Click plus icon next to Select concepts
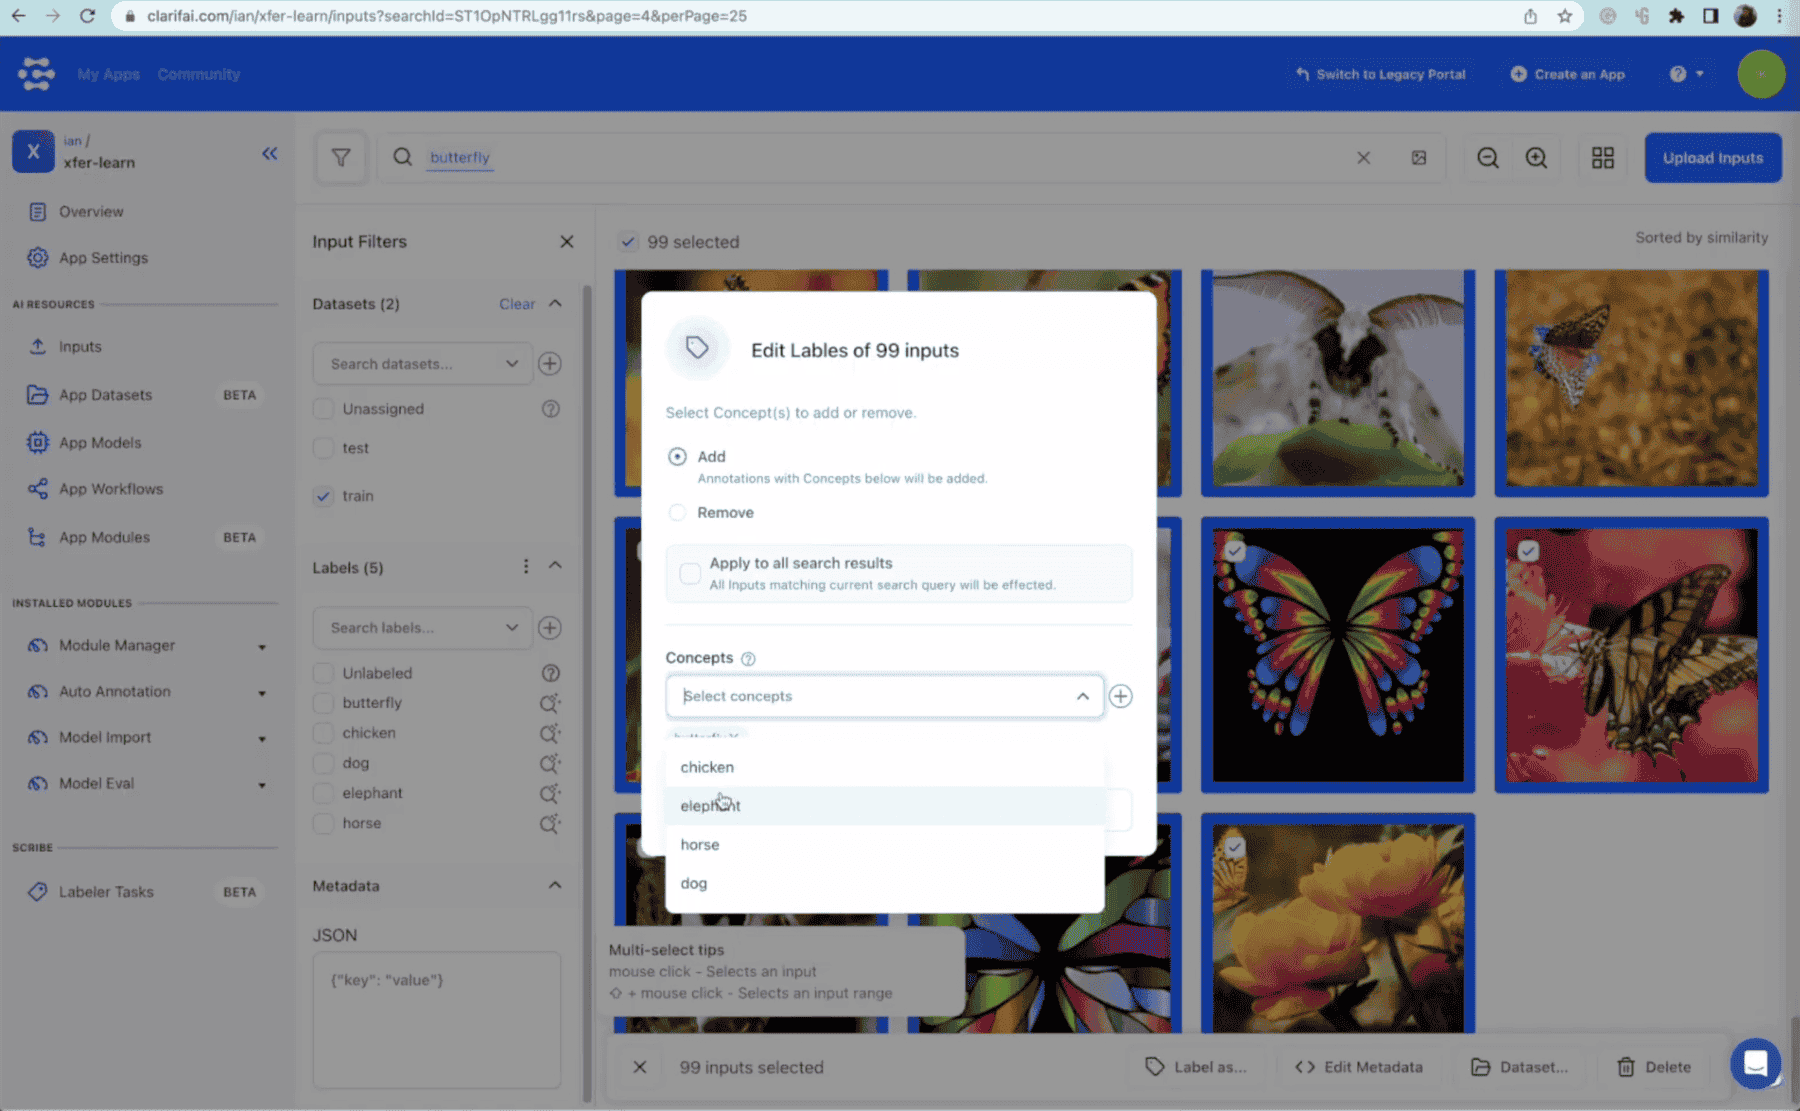The width and height of the screenshot is (1800, 1111). click(1120, 696)
